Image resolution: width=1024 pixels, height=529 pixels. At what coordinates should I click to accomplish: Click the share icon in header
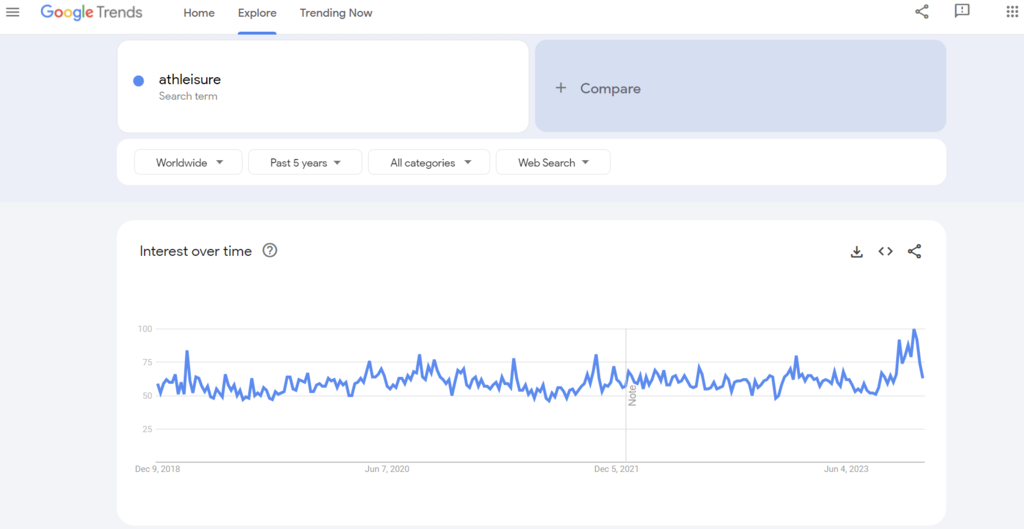tap(922, 12)
